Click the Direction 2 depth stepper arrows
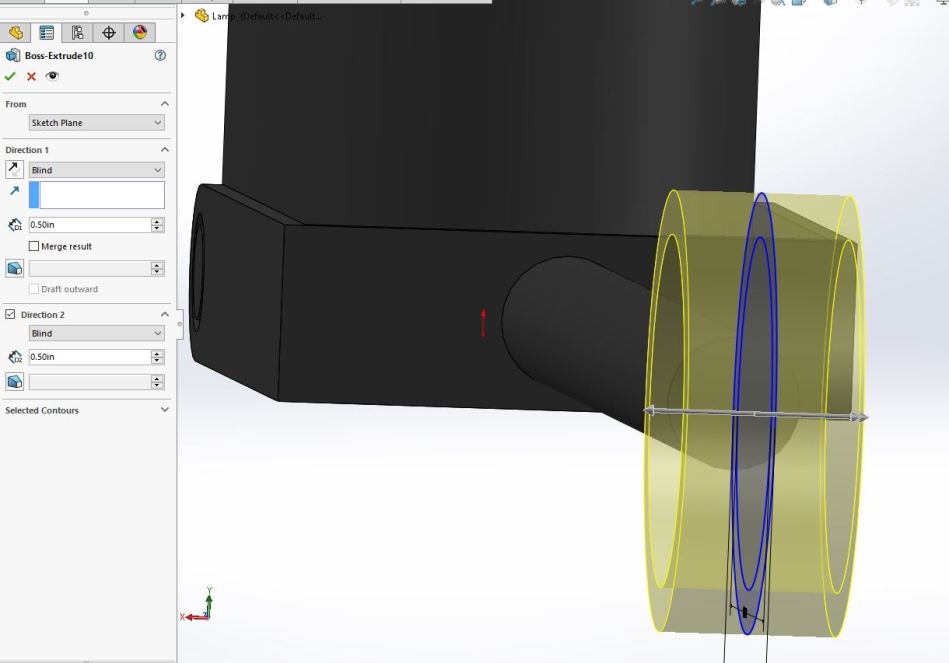This screenshot has width=949, height=663. click(x=157, y=357)
